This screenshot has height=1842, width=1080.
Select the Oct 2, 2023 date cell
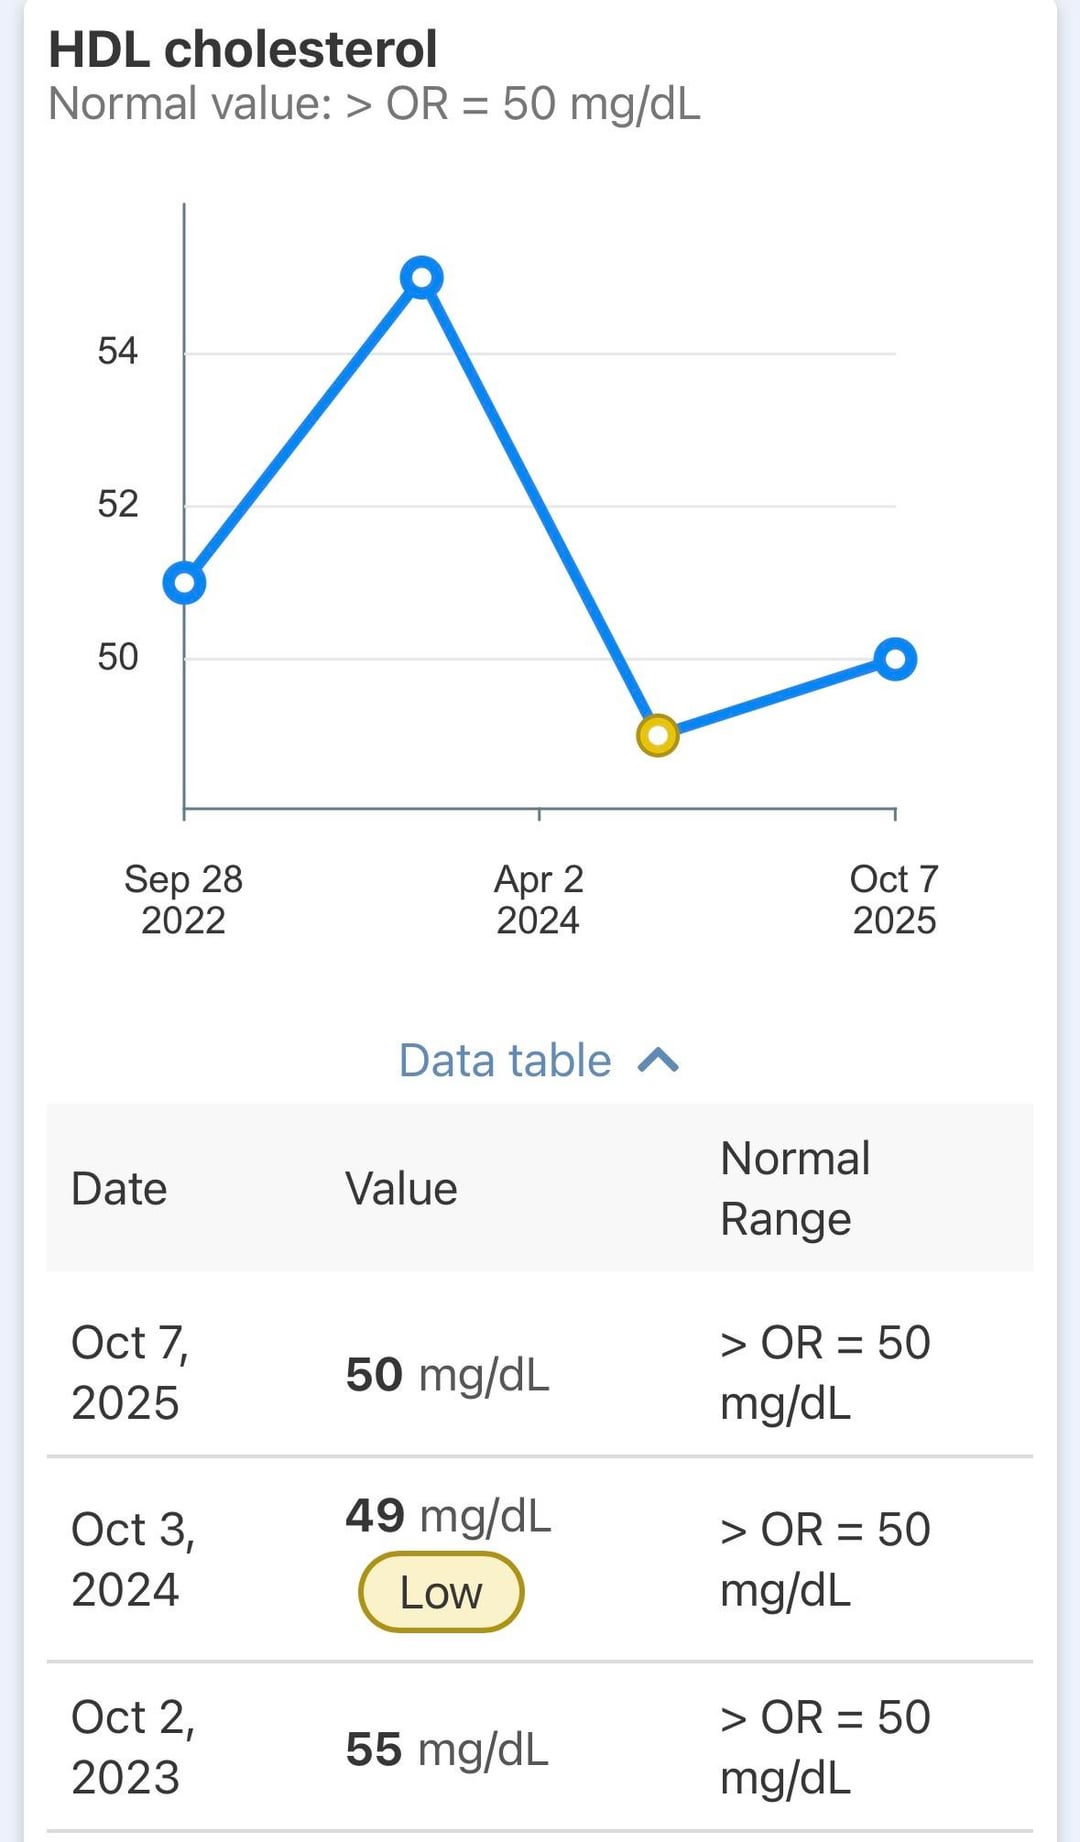click(133, 1747)
